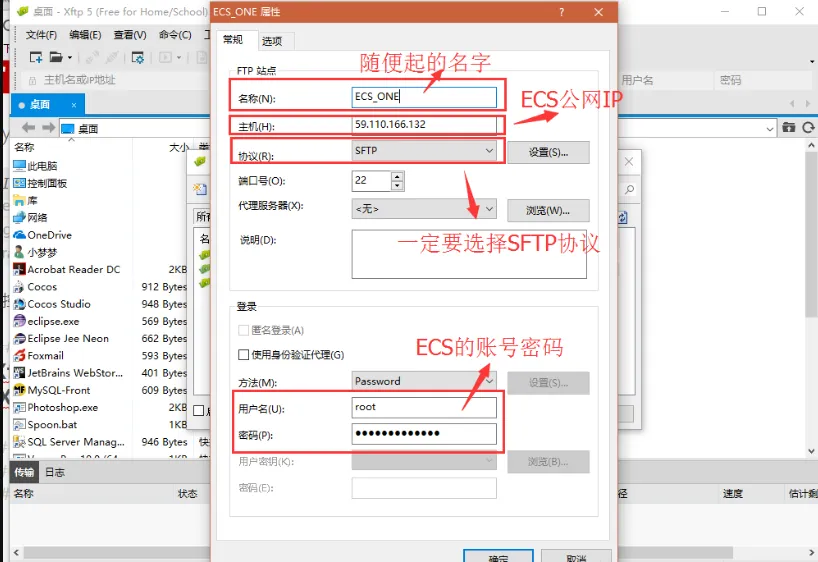Close the sessions window behind the dialog
Screen dimensions: 818x562
coord(629,162)
